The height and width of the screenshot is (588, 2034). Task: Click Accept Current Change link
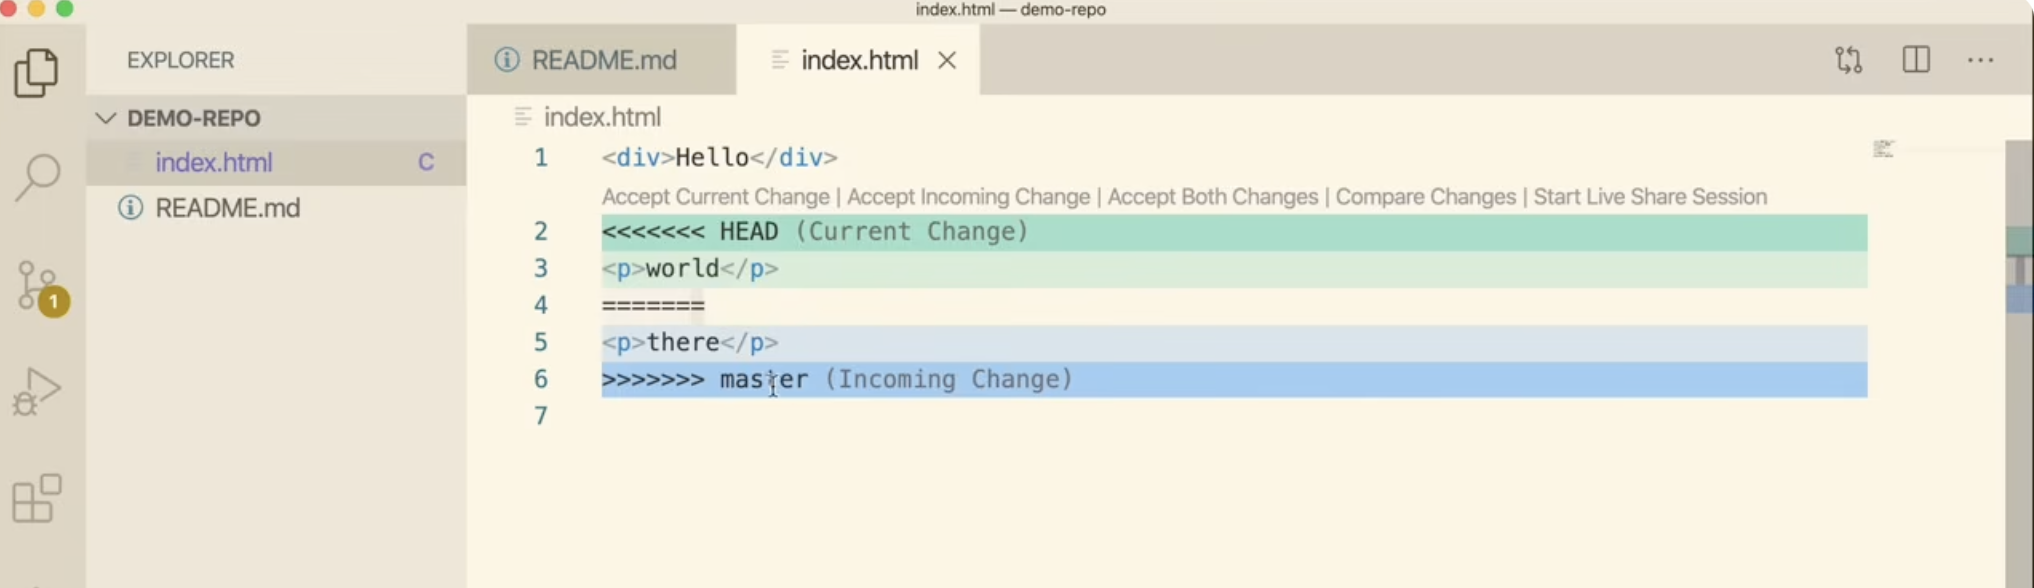point(715,197)
